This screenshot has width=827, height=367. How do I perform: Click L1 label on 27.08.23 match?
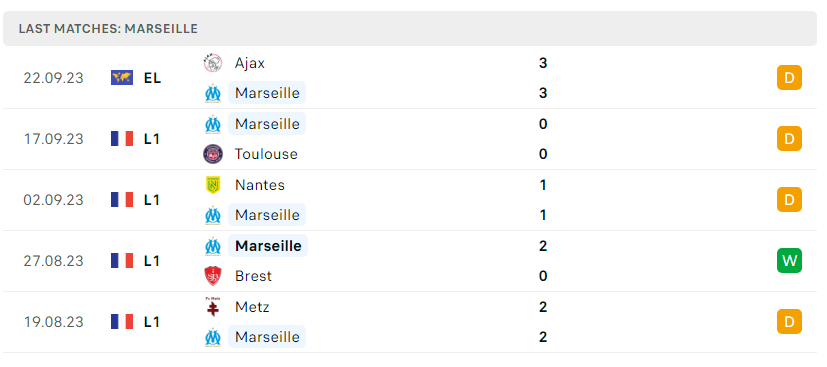151,260
